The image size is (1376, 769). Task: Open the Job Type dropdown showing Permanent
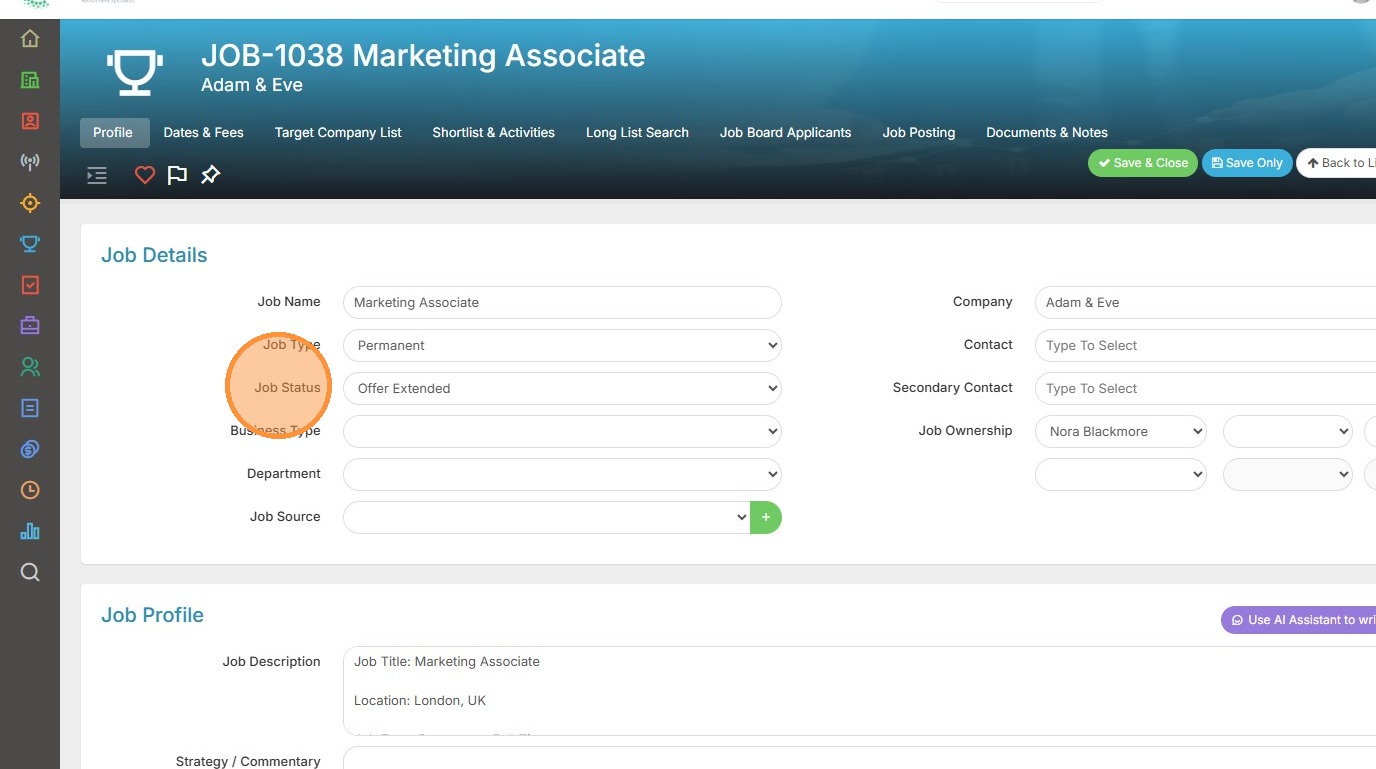click(x=561, y=345)
